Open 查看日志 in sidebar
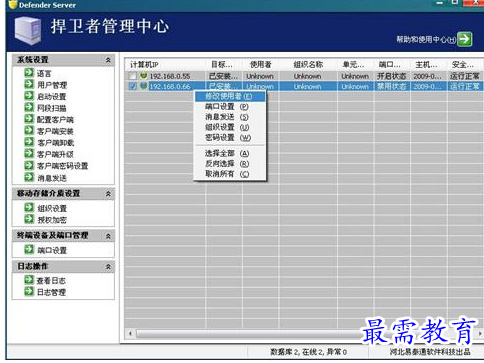484x363 pixels. point(51,281)
